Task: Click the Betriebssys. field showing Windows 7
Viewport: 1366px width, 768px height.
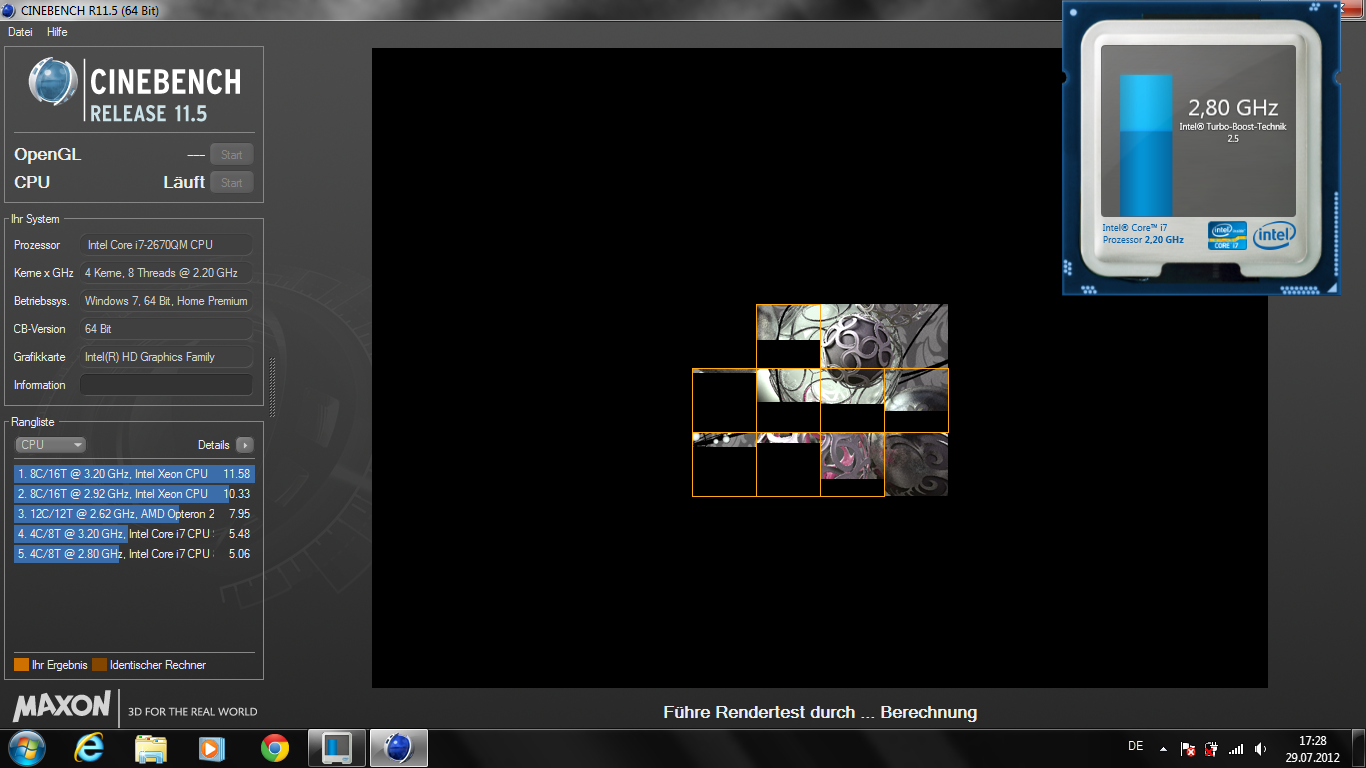Action: [x=166, y=301]
